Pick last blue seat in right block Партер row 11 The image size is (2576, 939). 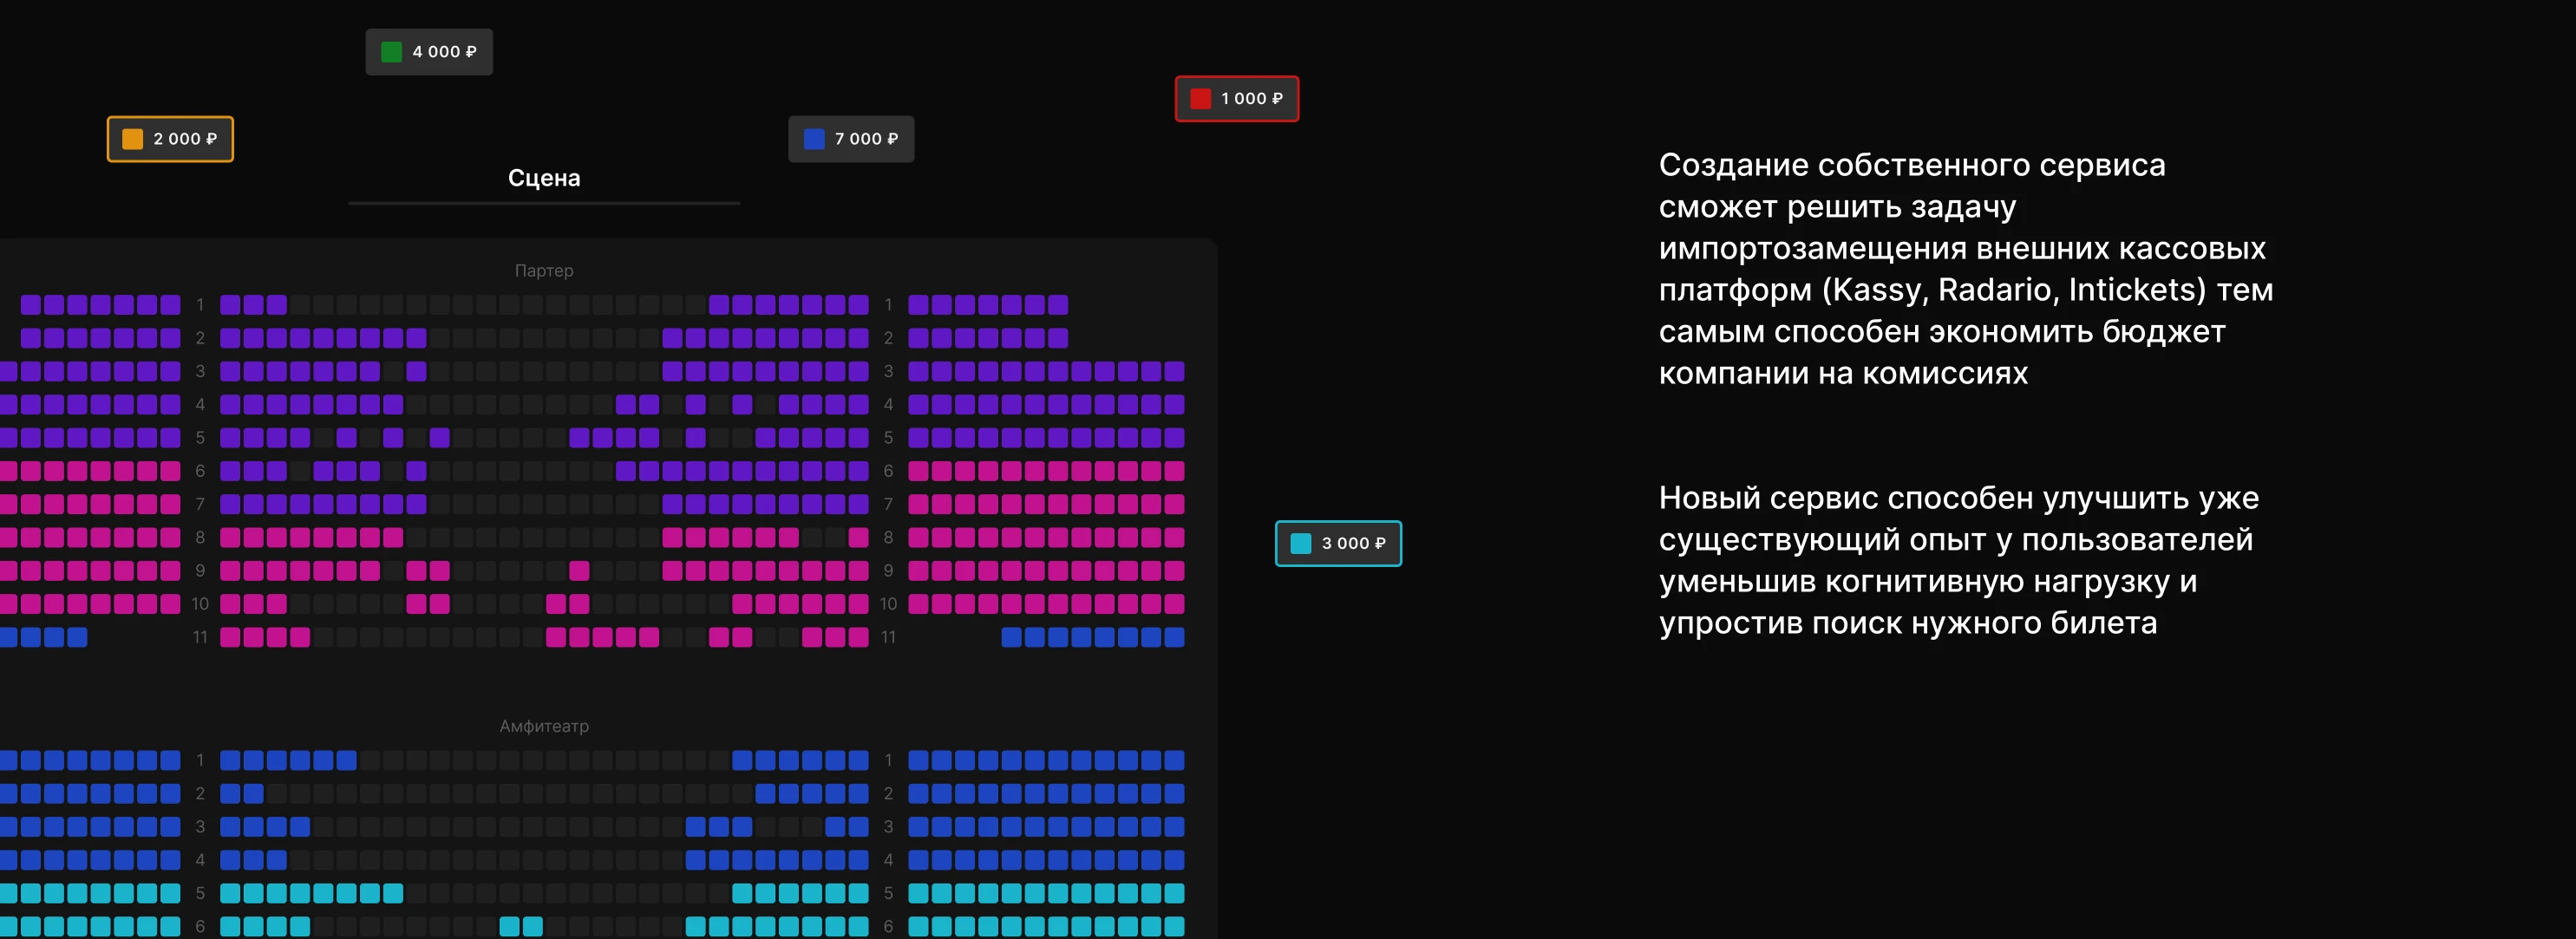1174,638
